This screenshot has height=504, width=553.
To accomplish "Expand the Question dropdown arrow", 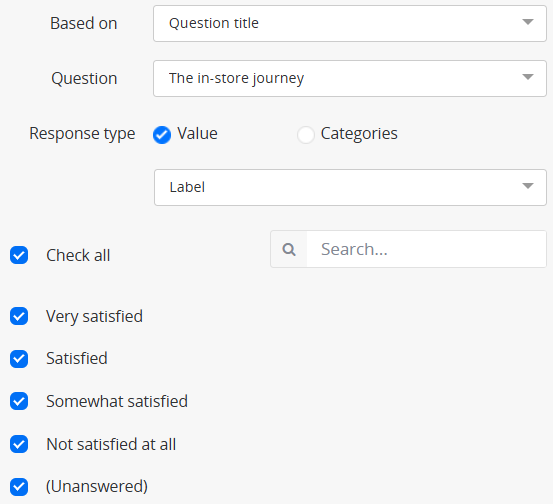I will pos(528,77).
